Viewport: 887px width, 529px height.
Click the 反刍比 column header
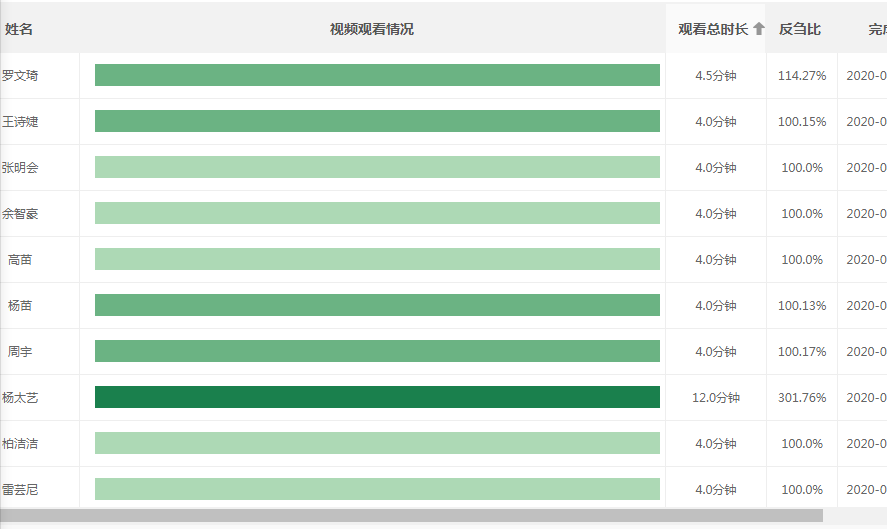800,29
